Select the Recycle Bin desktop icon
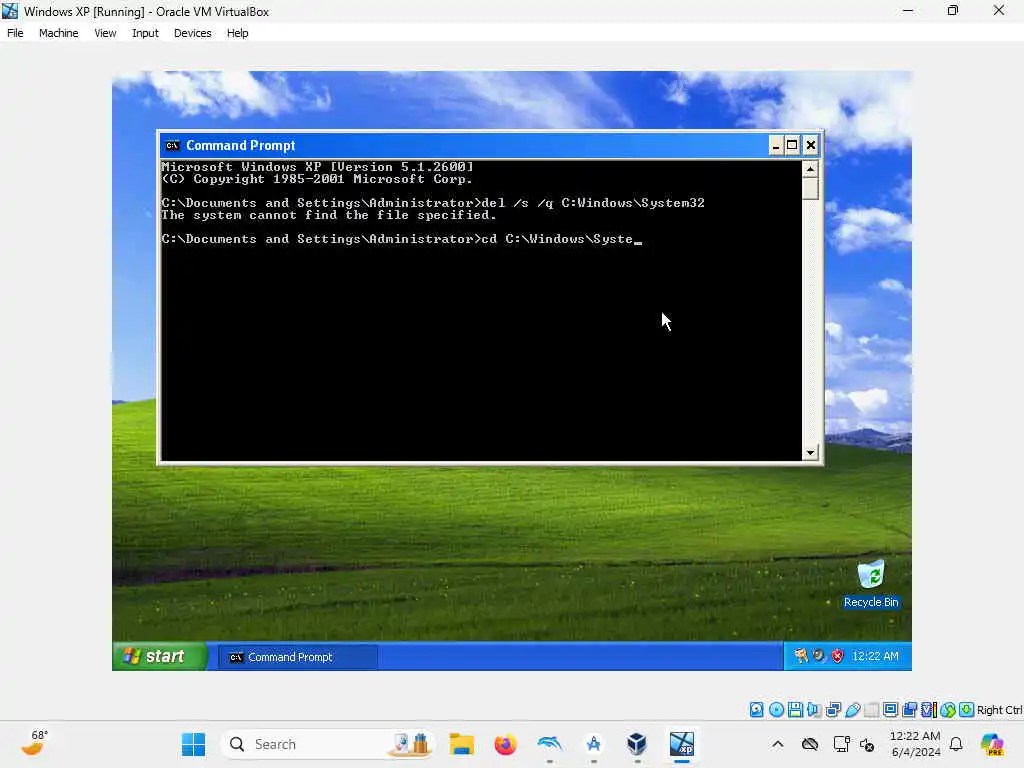 point(871,584)
